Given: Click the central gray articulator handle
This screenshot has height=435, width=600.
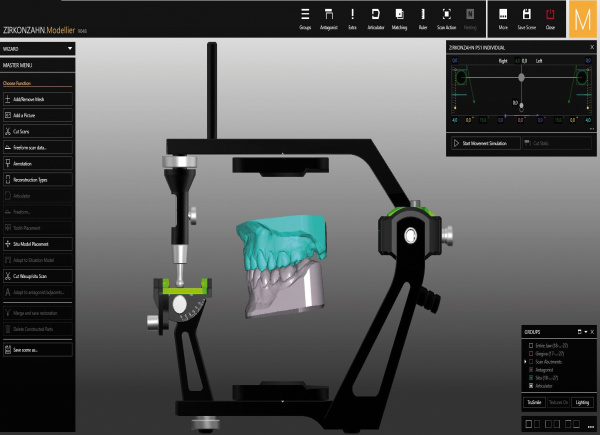Looking at the screenshot, I should pos(521,77).
